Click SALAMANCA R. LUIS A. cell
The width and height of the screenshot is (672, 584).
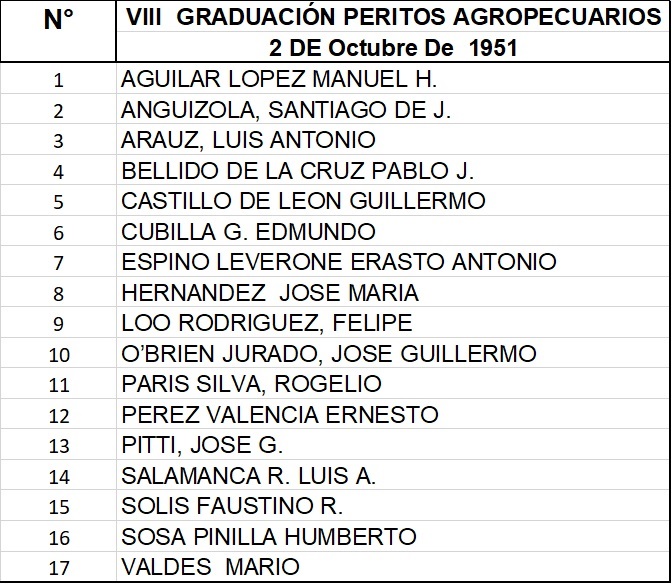[x=393, y=475]
